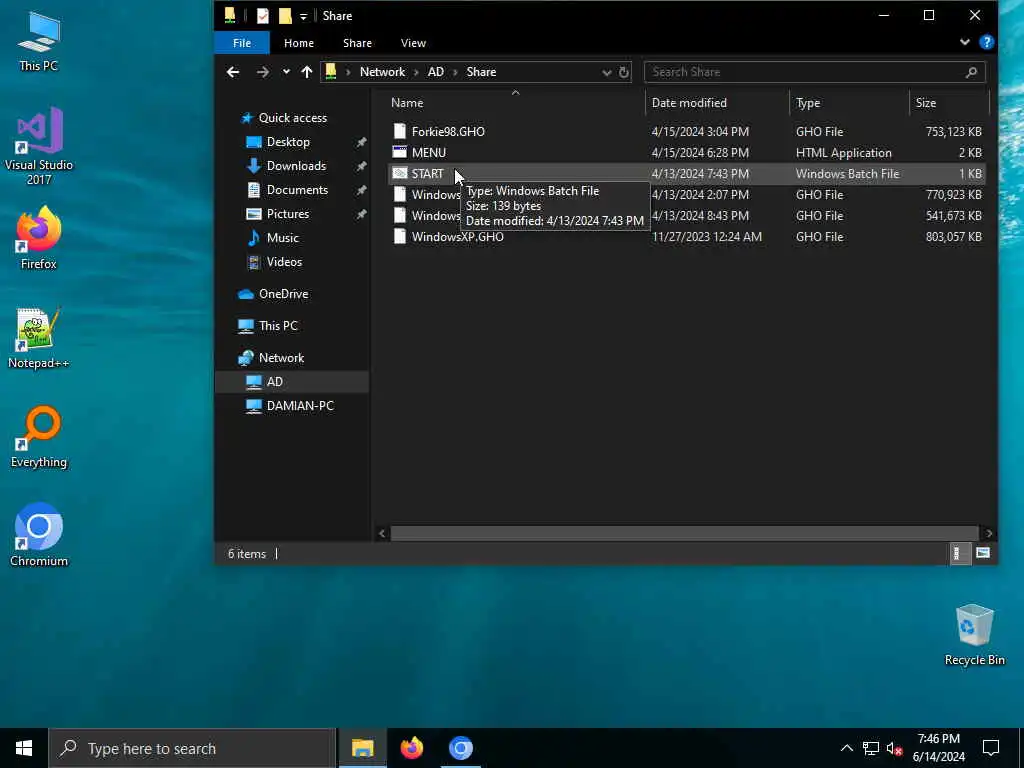Open Action Center notifications

991,748
